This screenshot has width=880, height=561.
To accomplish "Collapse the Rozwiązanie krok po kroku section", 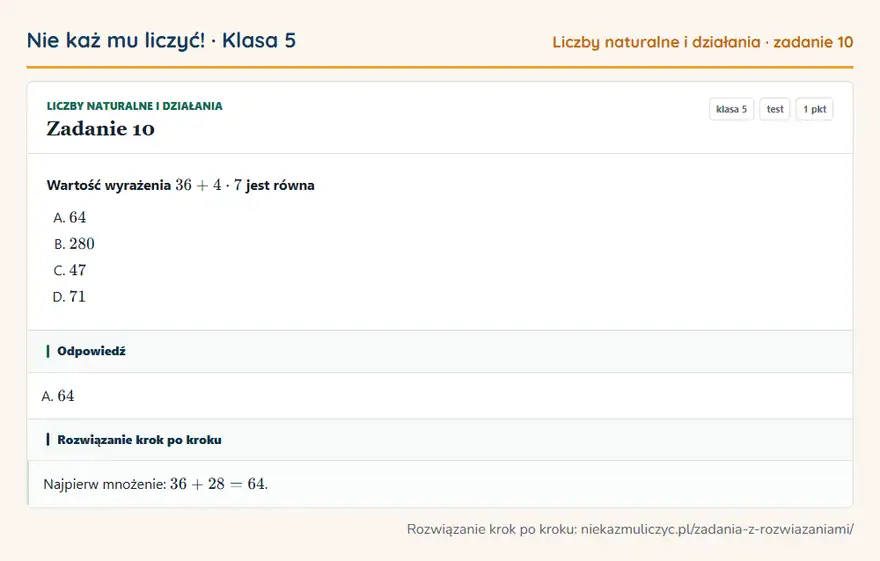I will [440, 440].
